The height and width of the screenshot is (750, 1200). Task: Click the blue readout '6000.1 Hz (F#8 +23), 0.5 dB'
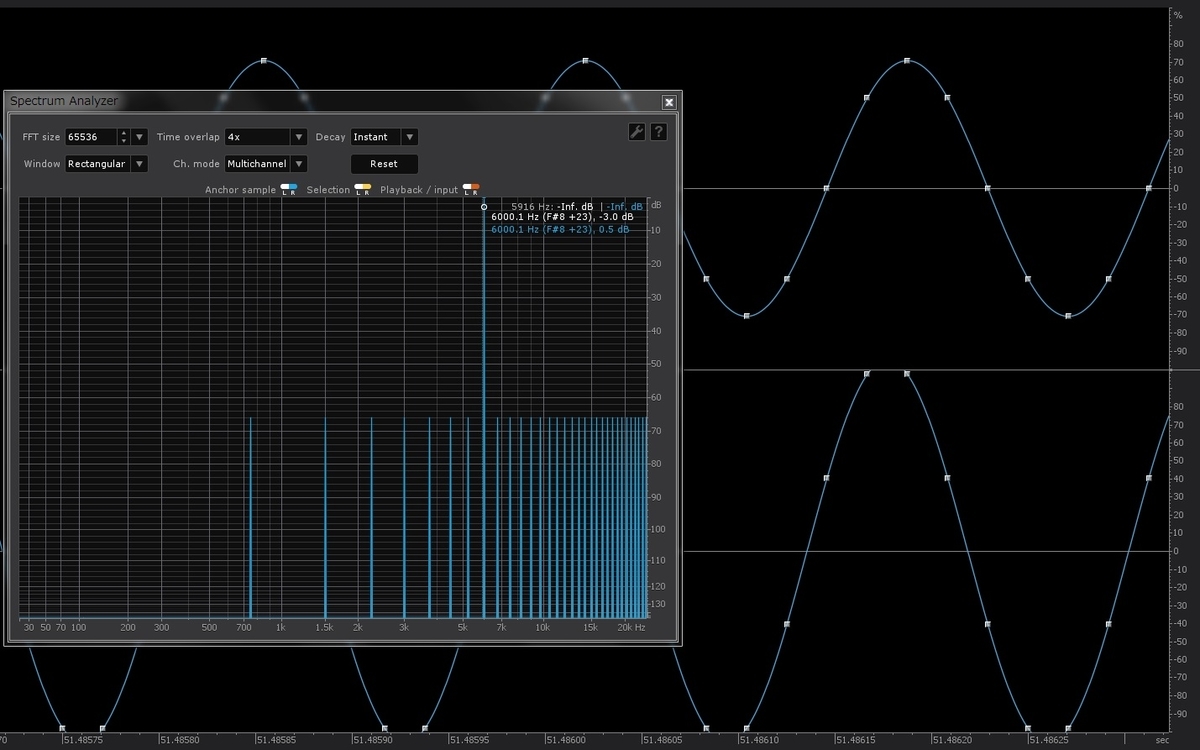click(560, 229)
